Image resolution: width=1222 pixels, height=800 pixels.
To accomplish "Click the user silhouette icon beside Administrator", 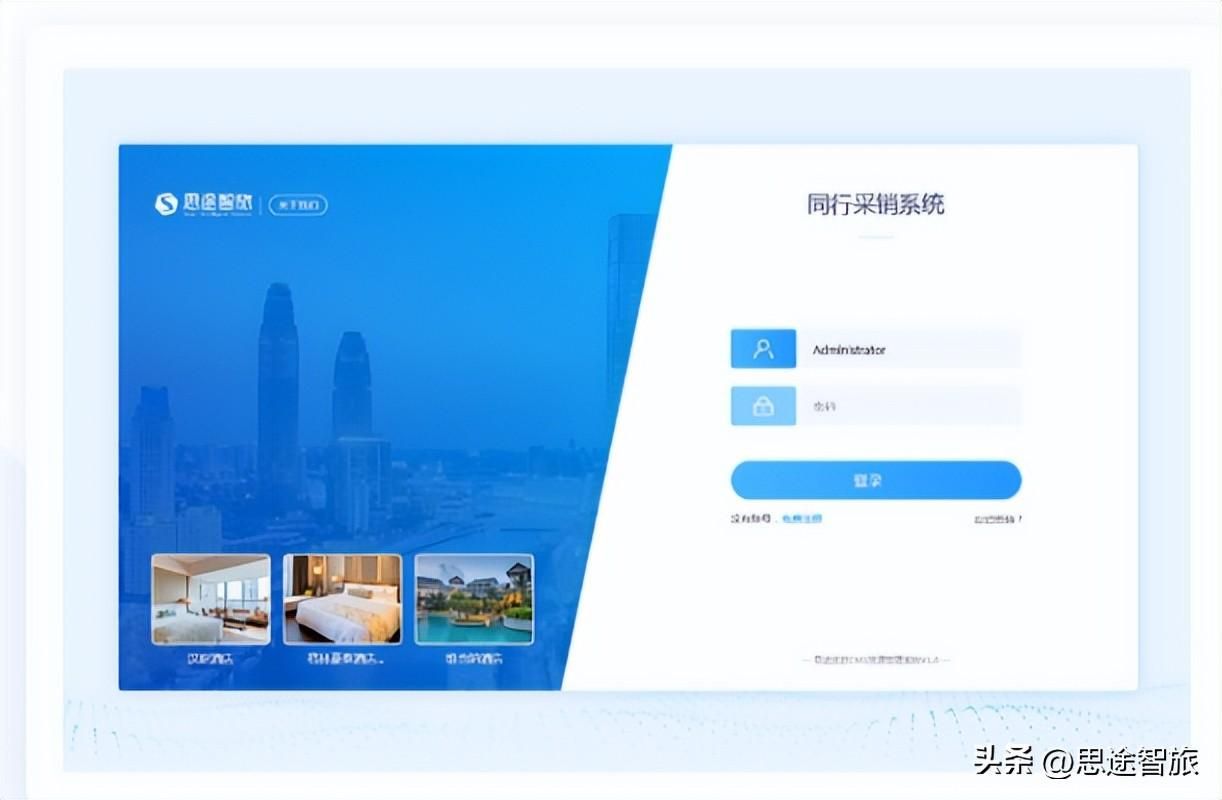I will (764, 349).
